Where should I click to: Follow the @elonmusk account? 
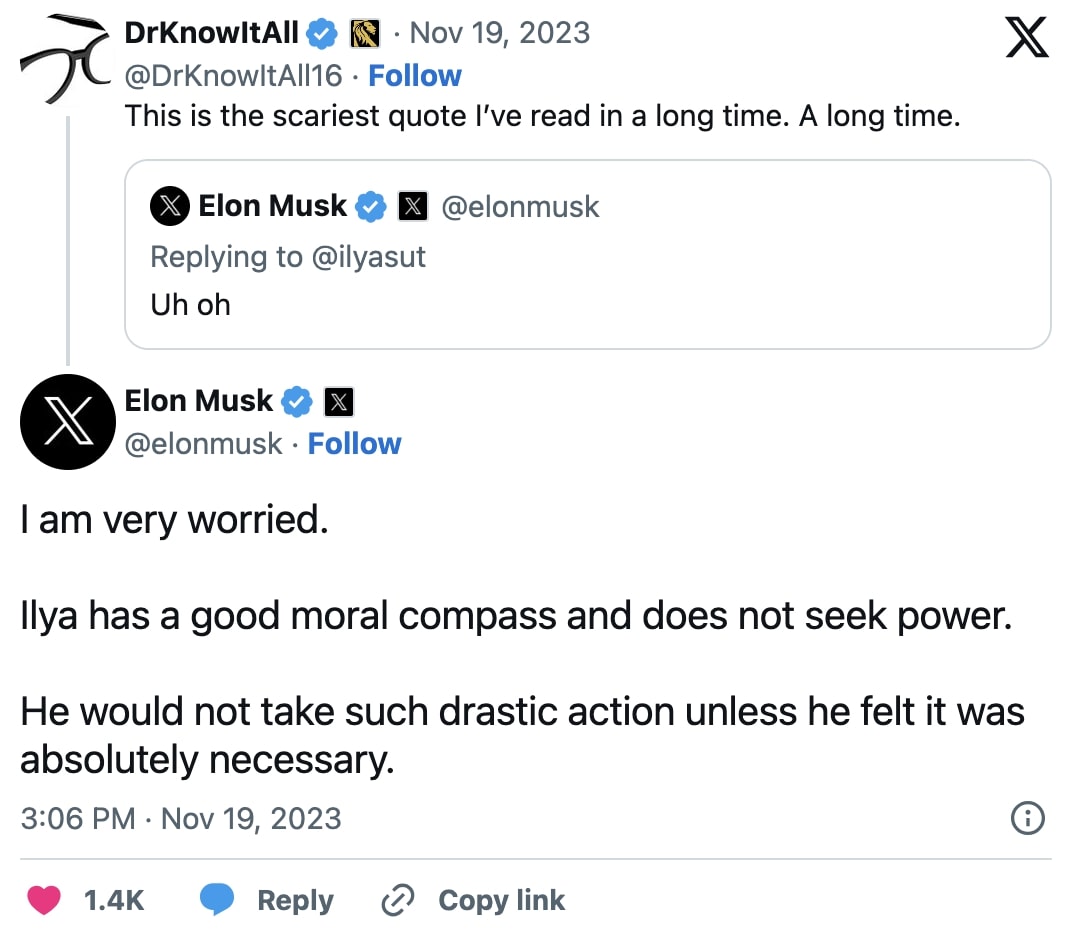tap(354, 444)
